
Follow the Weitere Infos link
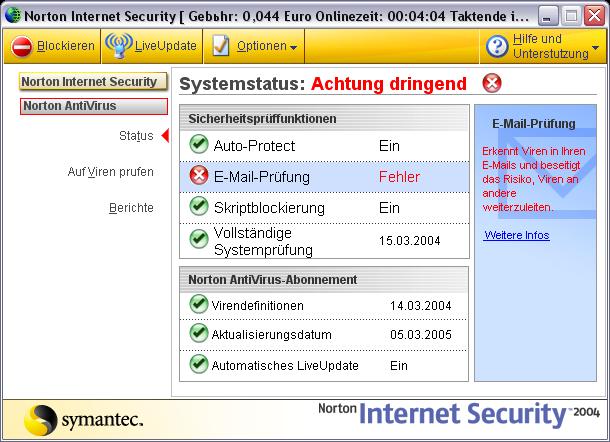(517, 235)
